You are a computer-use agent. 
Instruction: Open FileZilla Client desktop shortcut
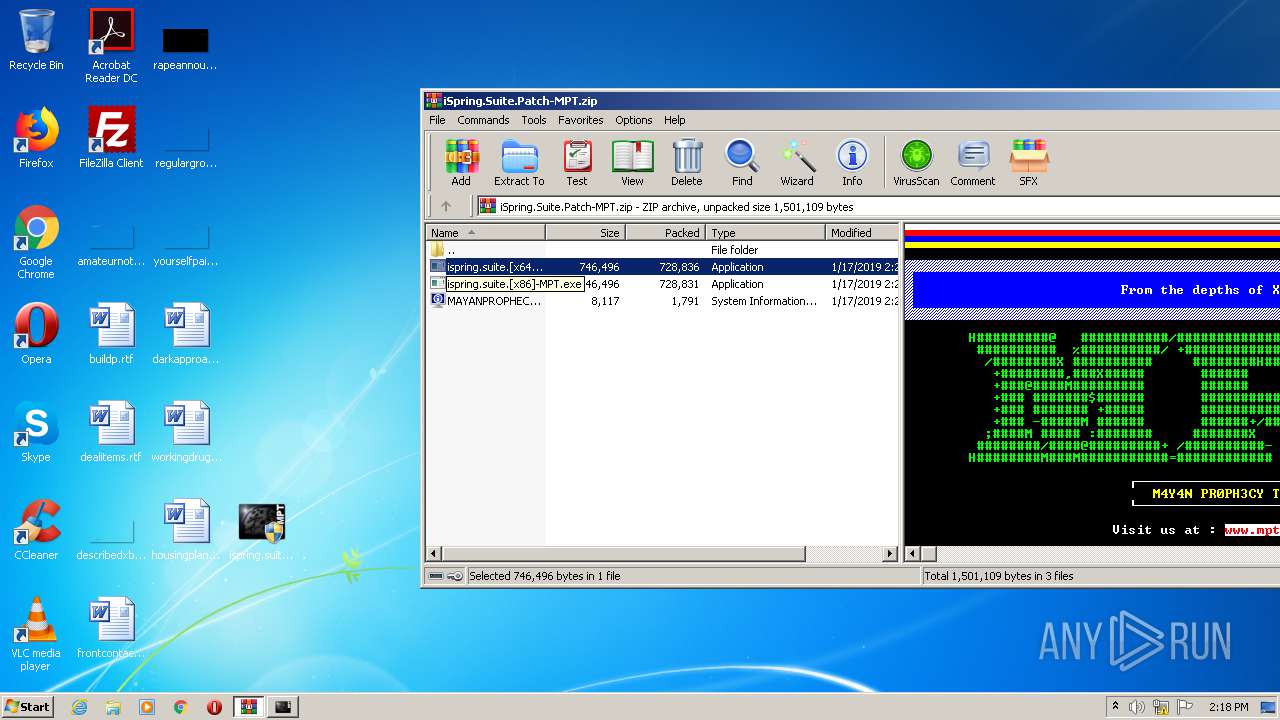(x=111, y=138)
